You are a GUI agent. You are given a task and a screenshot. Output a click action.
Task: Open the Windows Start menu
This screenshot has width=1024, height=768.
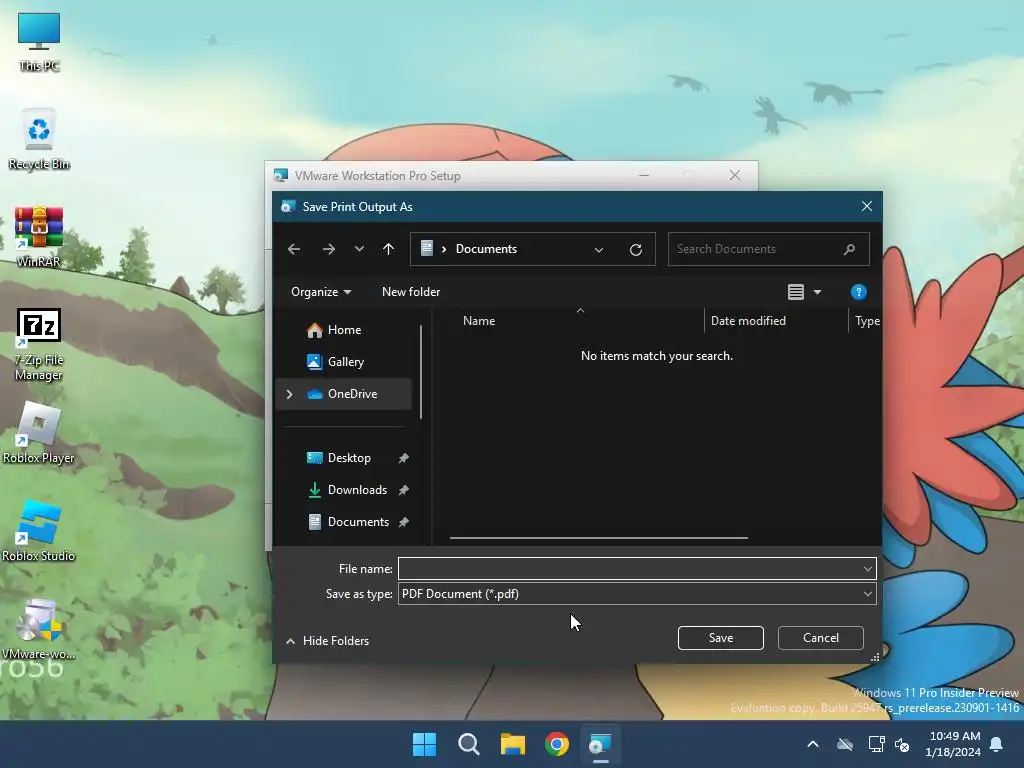coord(424,744)
